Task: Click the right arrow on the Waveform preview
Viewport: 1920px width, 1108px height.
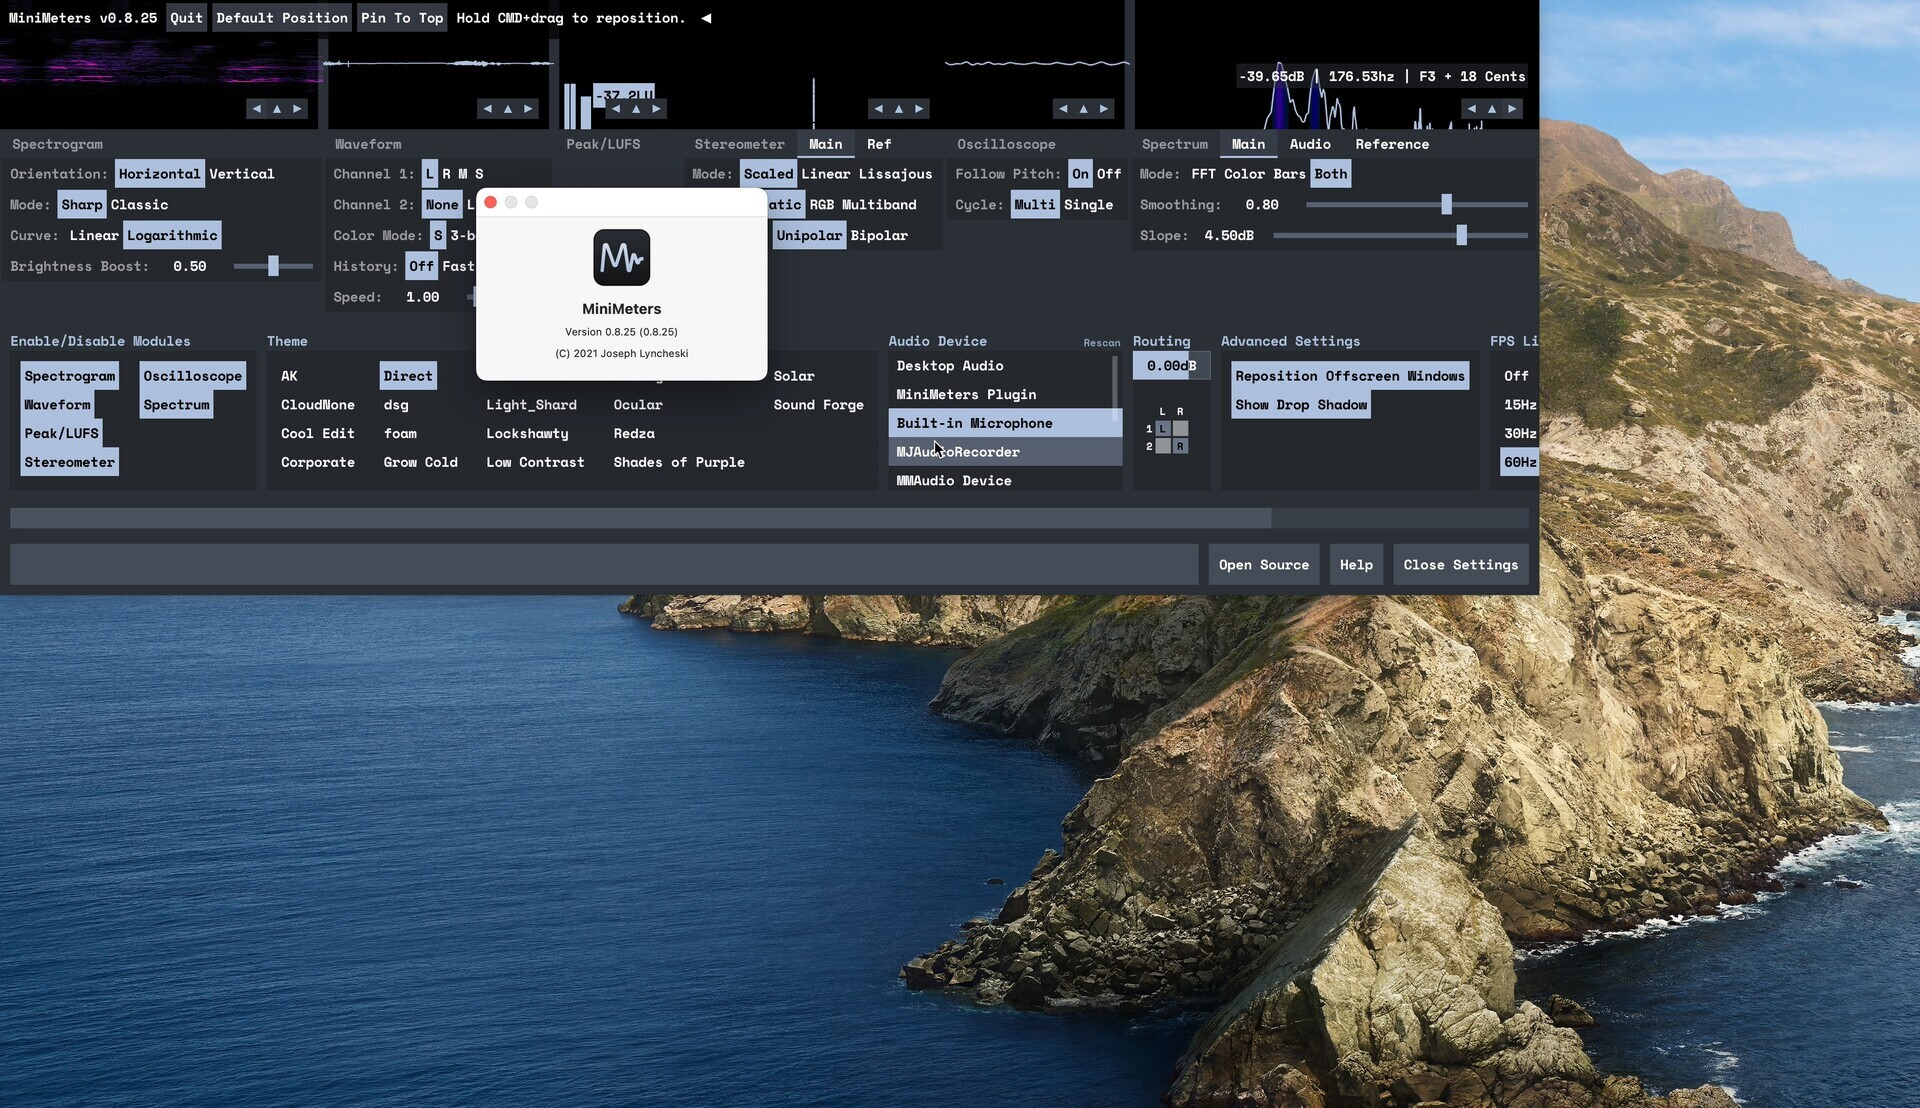Action: (528, 109)
